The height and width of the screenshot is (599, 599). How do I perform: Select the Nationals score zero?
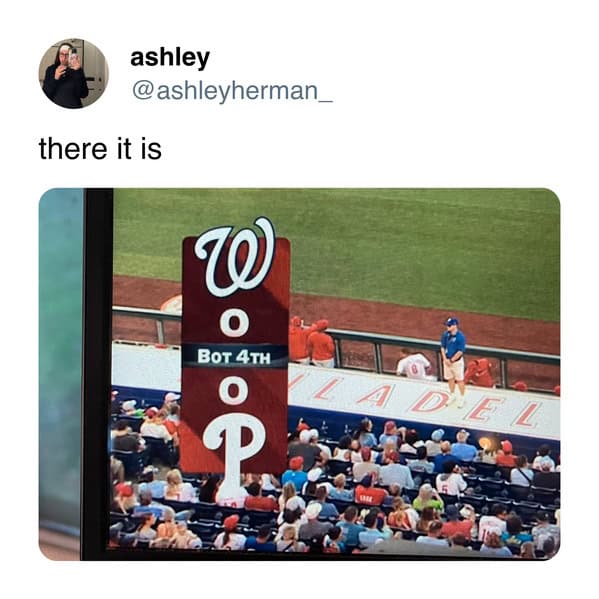tap(235, 324)
